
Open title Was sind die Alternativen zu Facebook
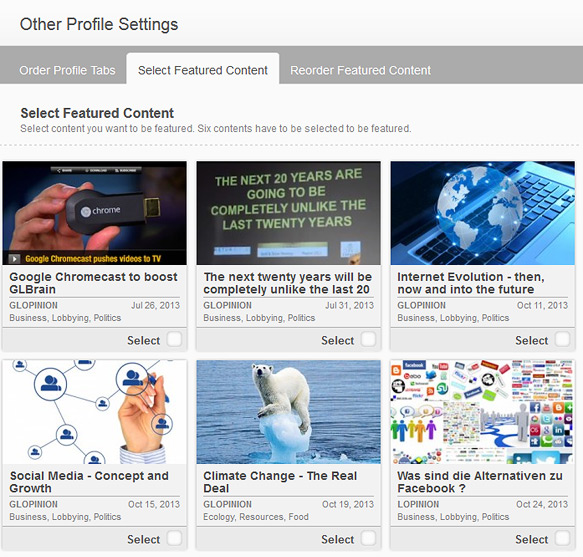tap(480, 482)
